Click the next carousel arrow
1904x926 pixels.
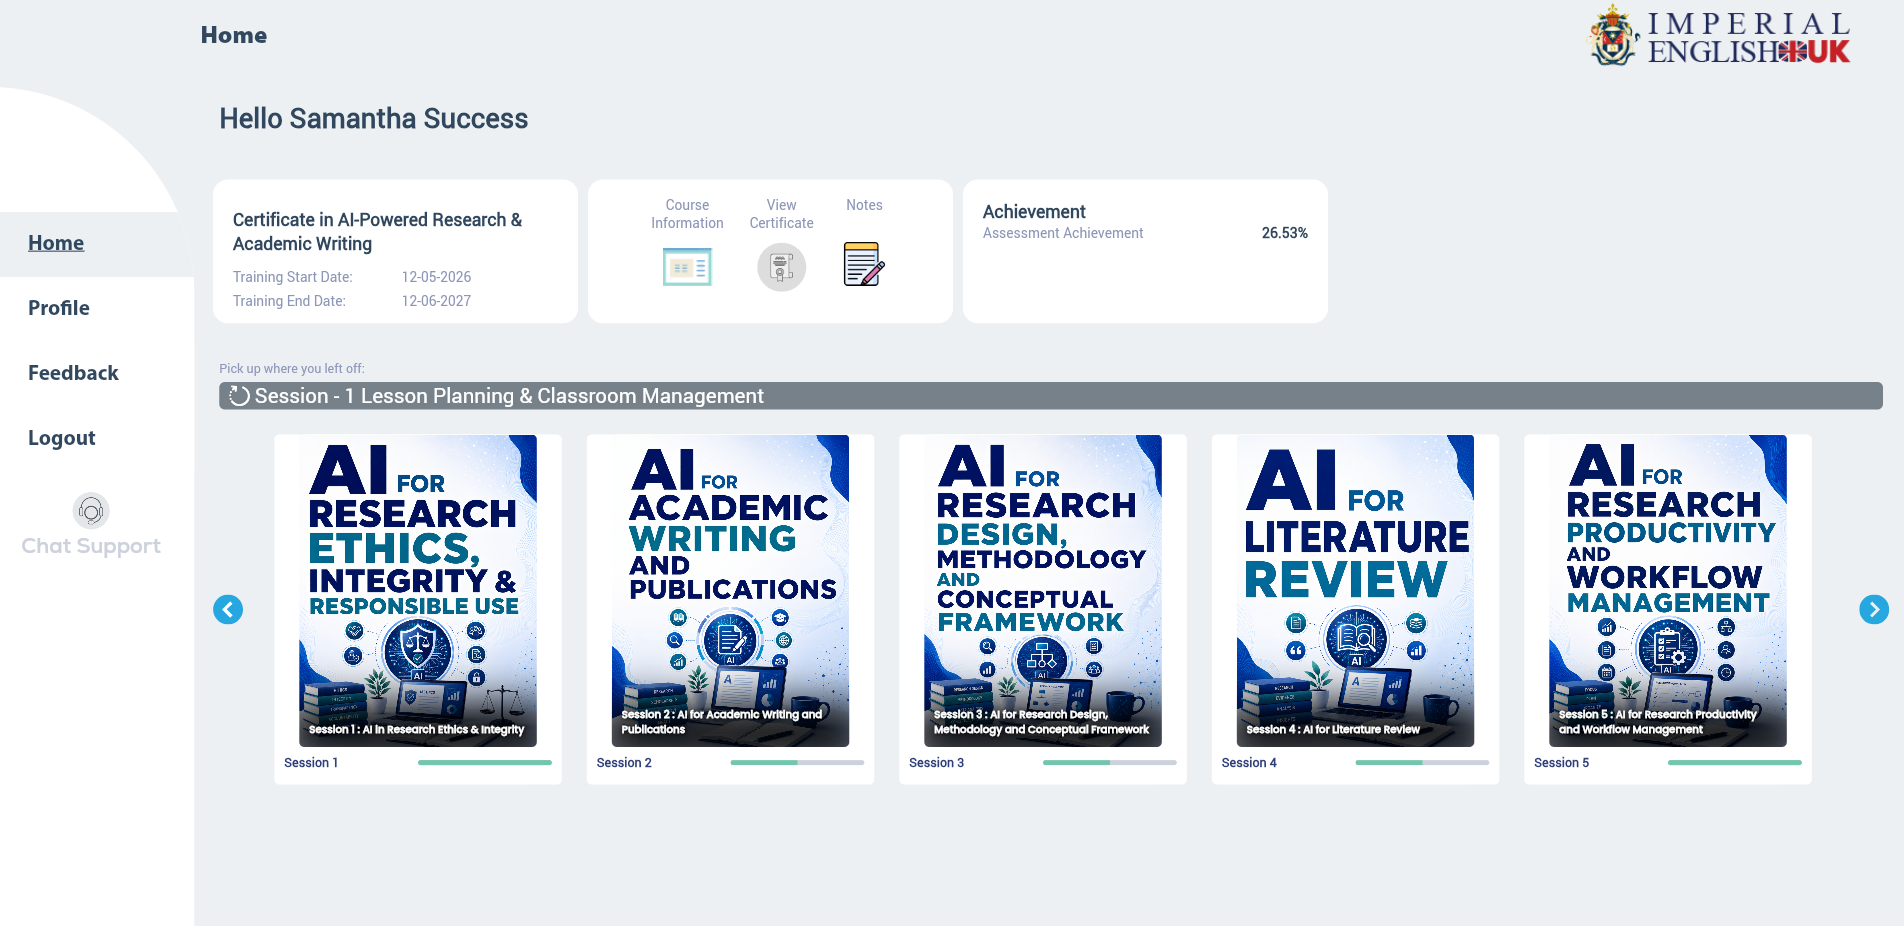[x=1874, y=609]
